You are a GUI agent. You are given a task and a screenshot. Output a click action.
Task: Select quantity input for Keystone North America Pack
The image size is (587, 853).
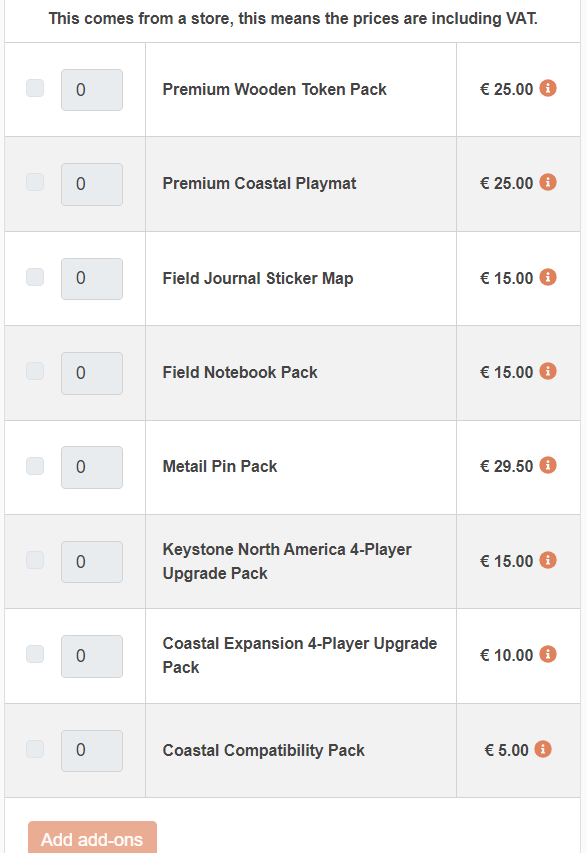pyautogui.click(x=92, y=562)
